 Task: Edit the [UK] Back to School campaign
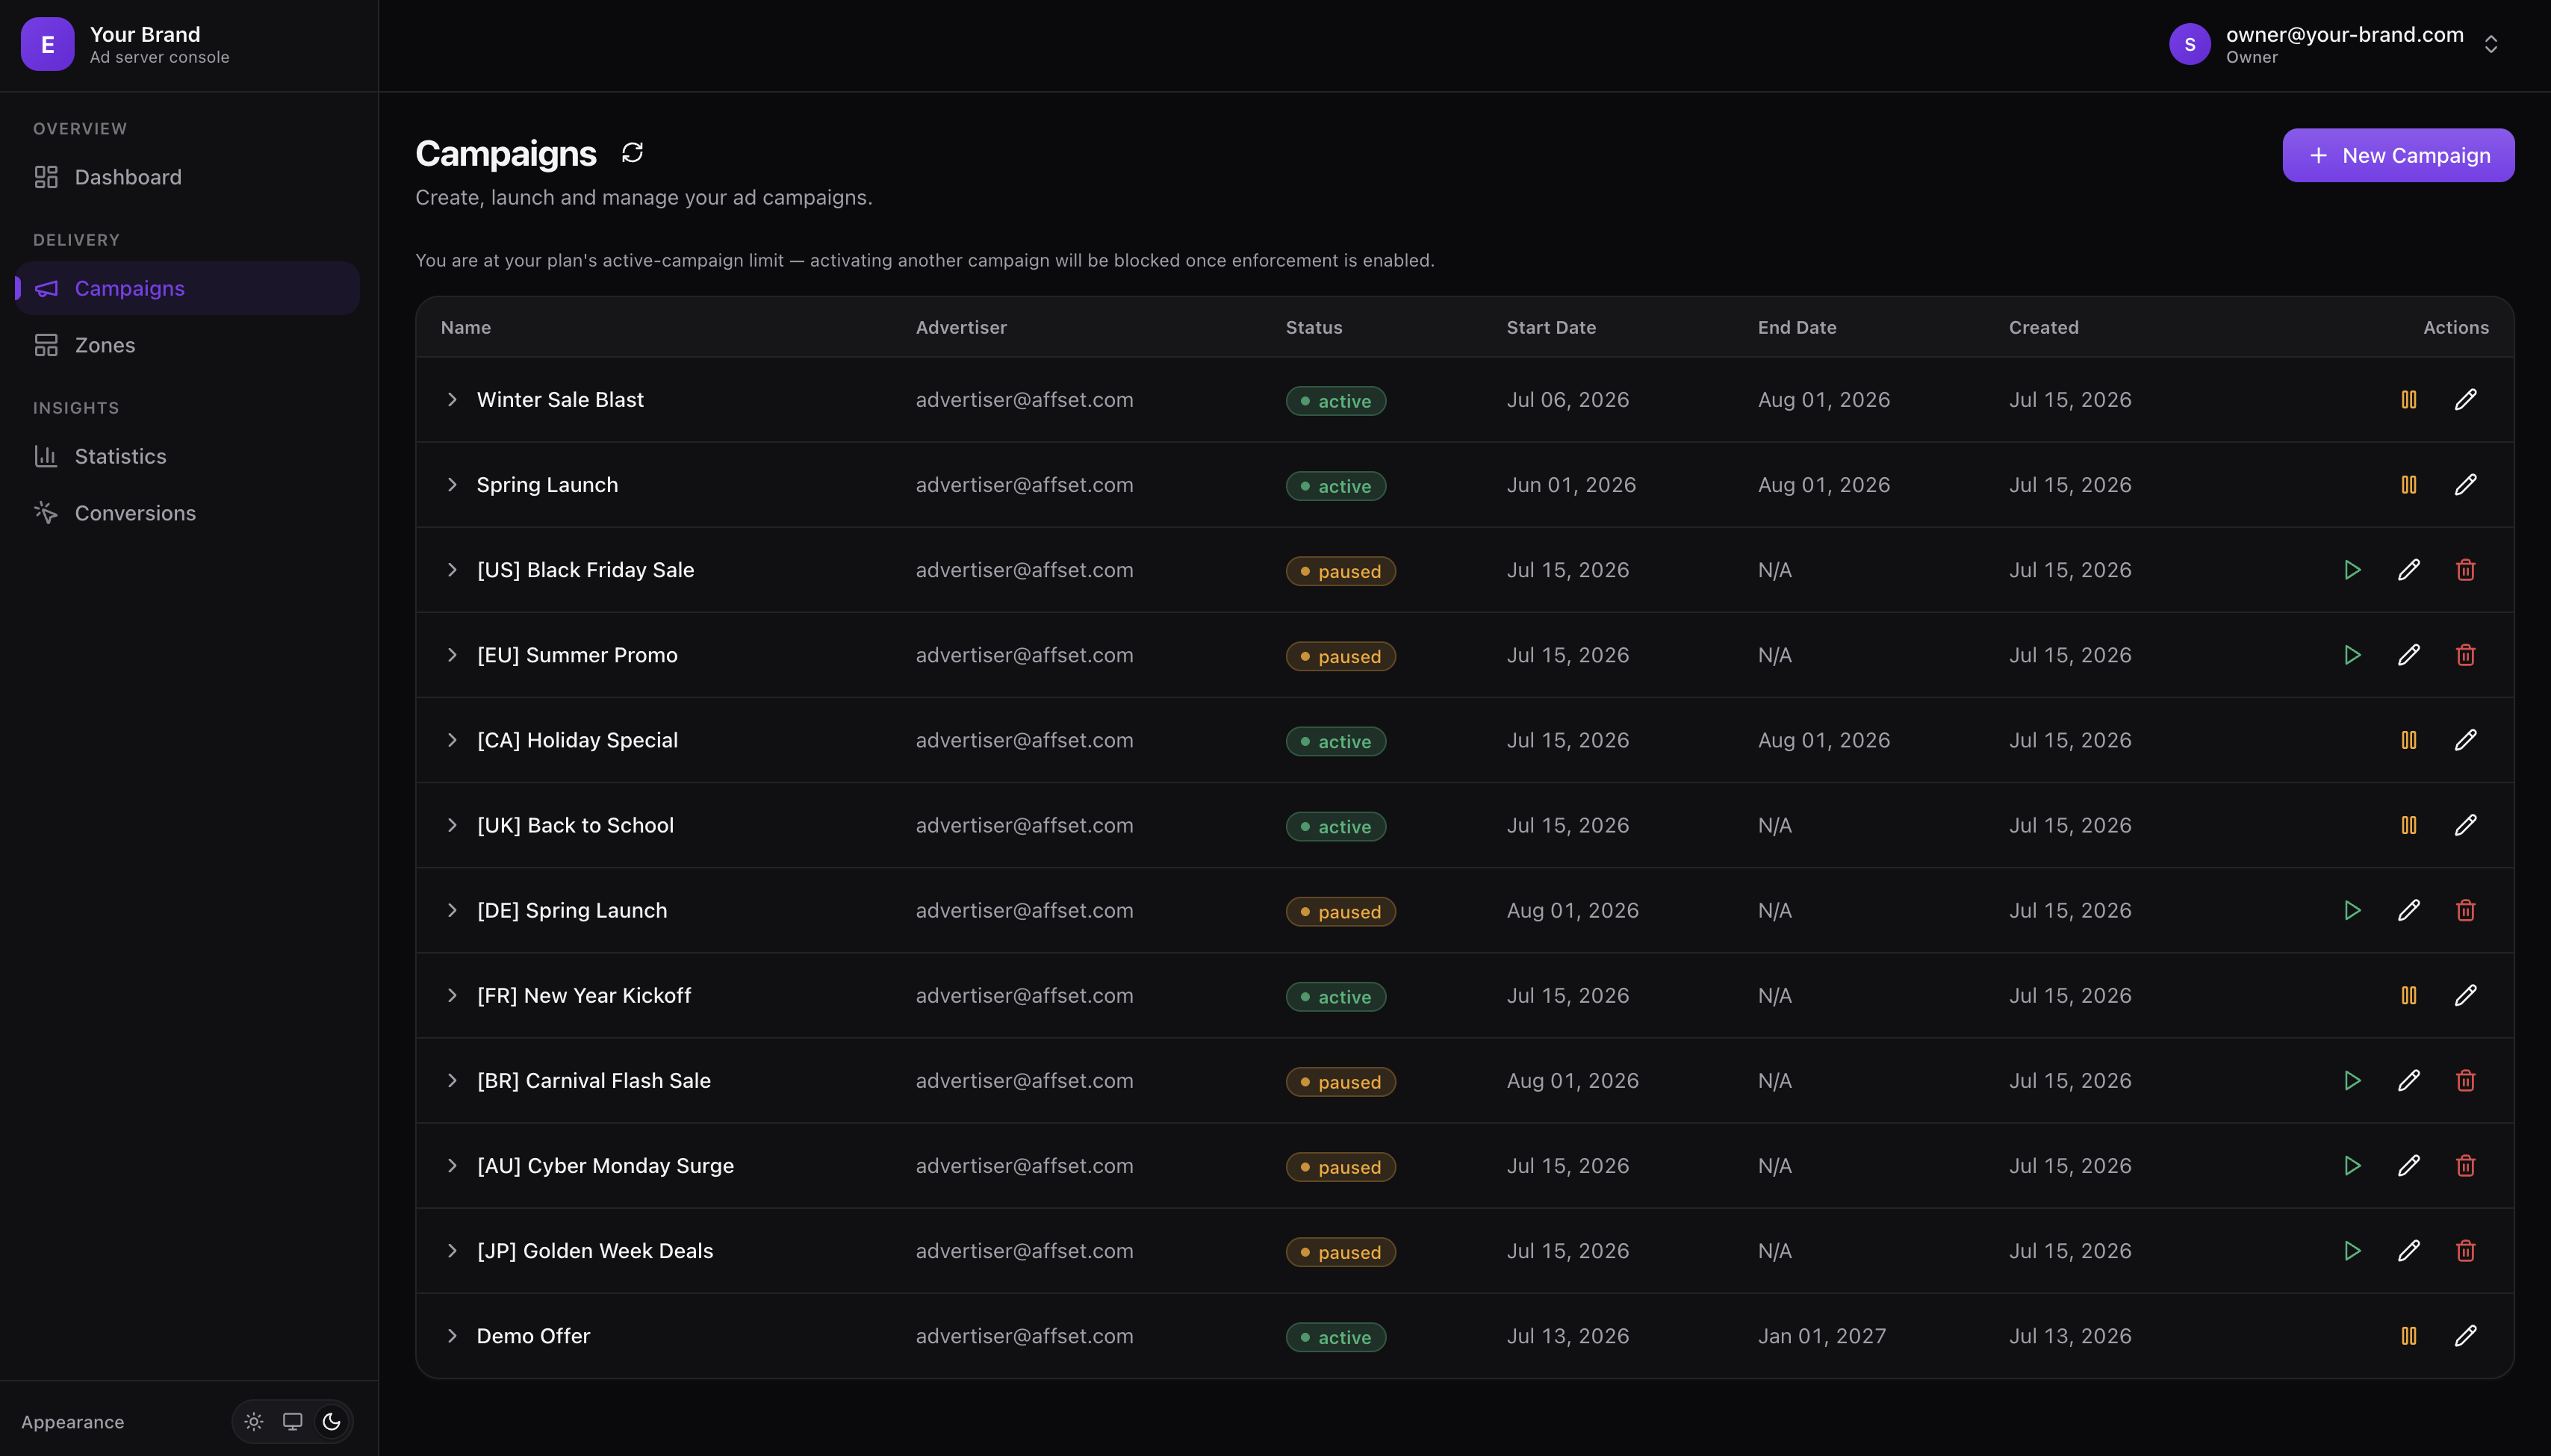(2466, 825)
